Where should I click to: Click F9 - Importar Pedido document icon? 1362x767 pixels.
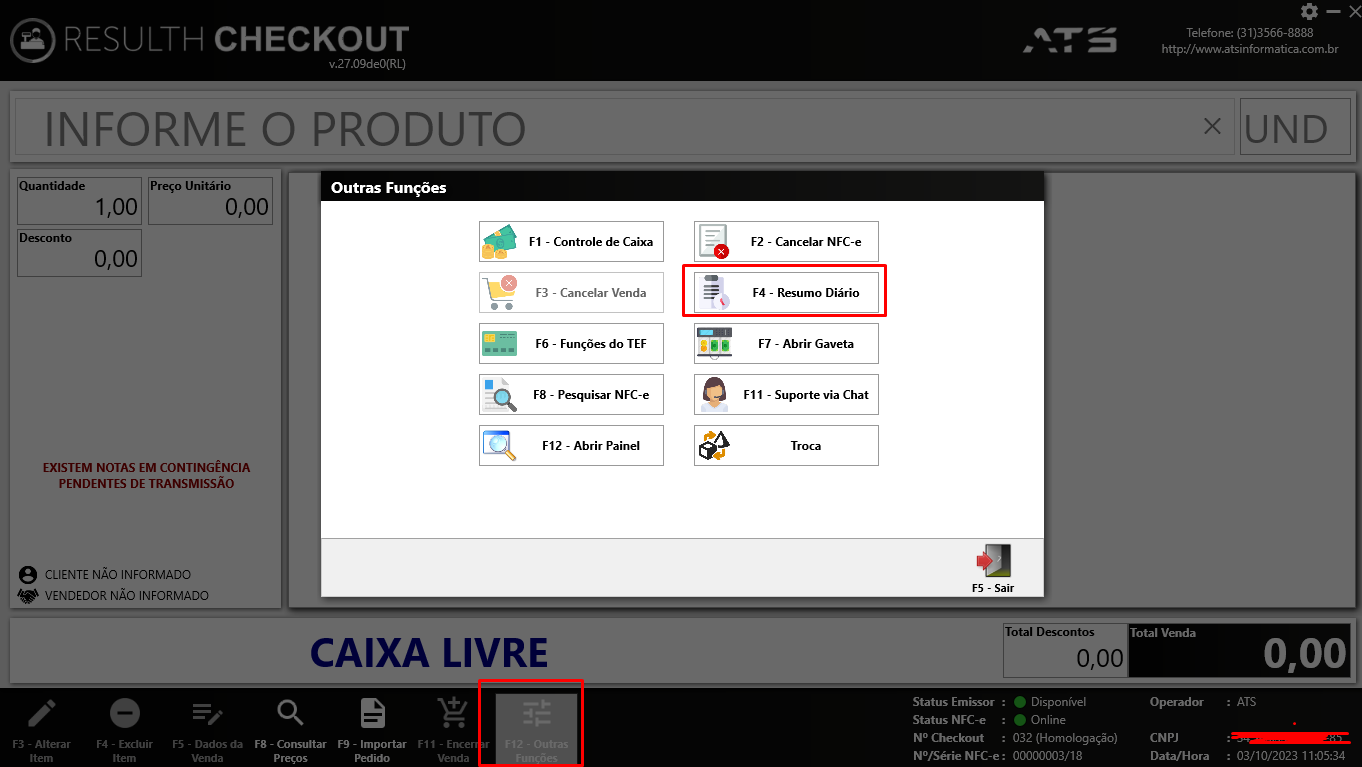click(373, 714)
